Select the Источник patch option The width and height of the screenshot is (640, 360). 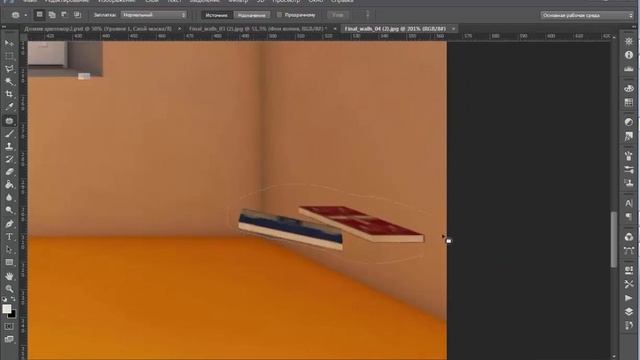click(216, 15)
